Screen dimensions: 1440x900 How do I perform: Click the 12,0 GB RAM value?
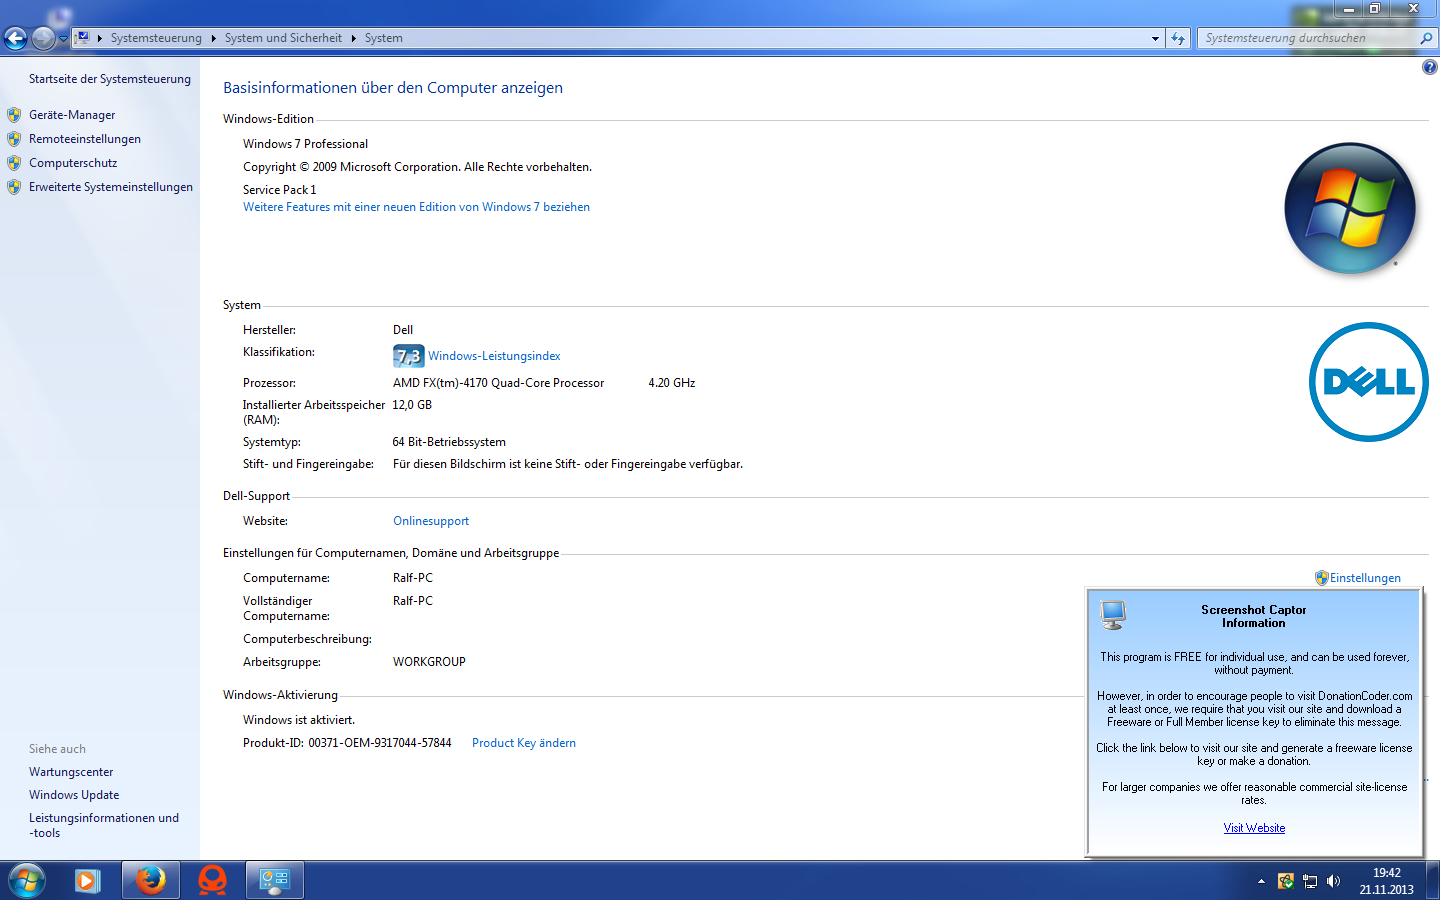412,405
